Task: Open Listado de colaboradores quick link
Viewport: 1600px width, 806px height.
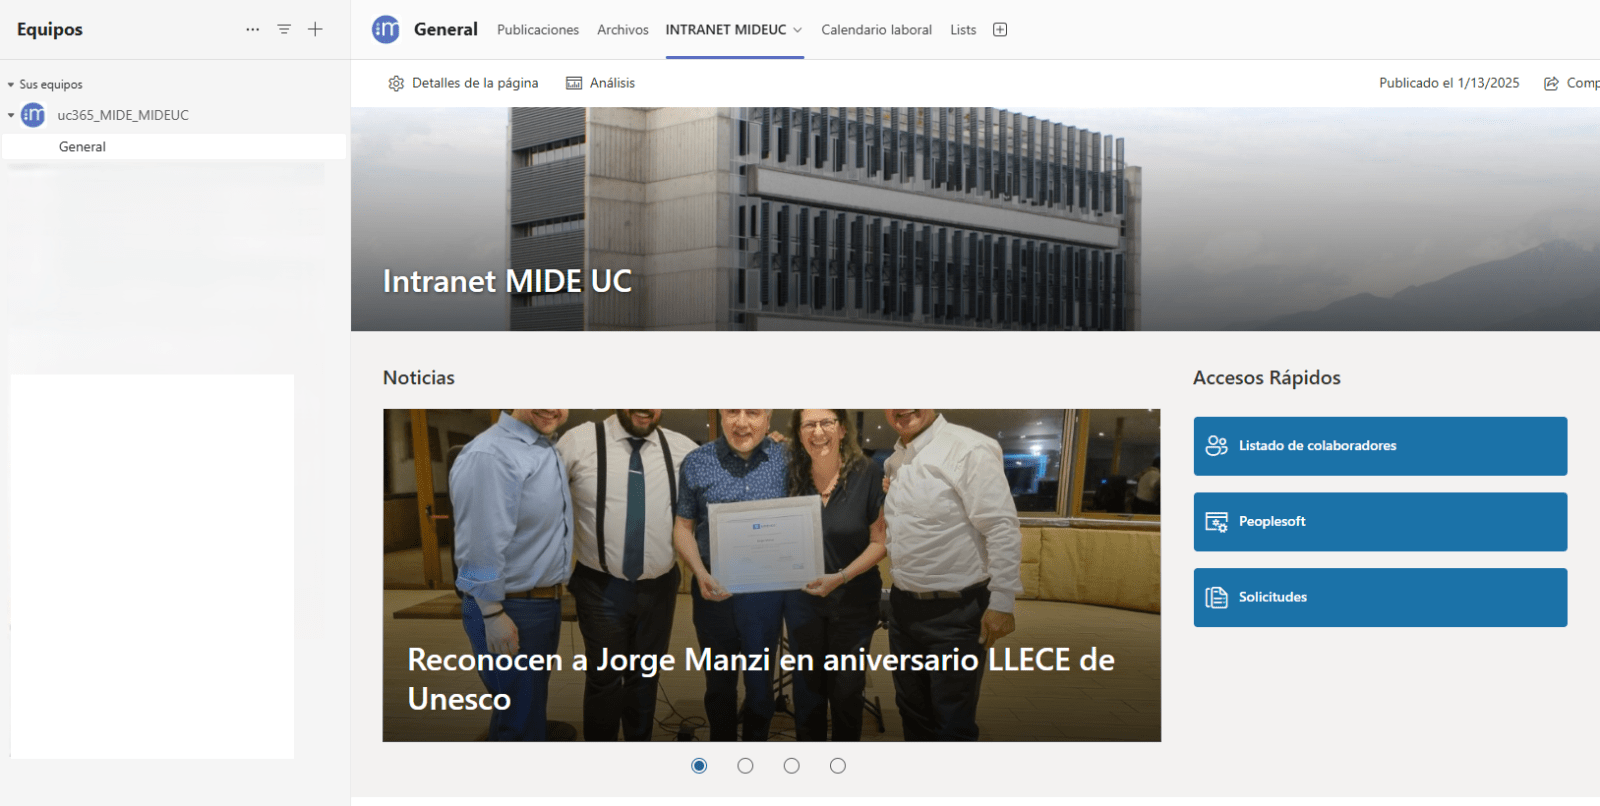Action: tap(1380, 446)
